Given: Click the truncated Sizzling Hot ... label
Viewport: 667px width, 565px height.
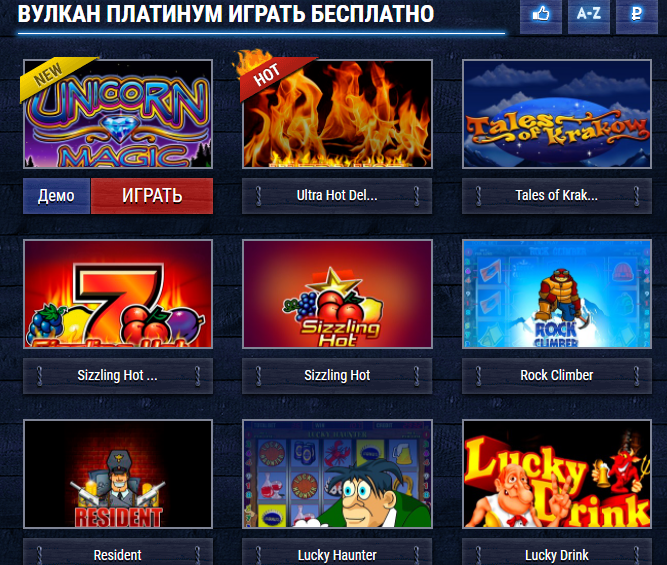Looking at the screenshot, I should [118, 376].
